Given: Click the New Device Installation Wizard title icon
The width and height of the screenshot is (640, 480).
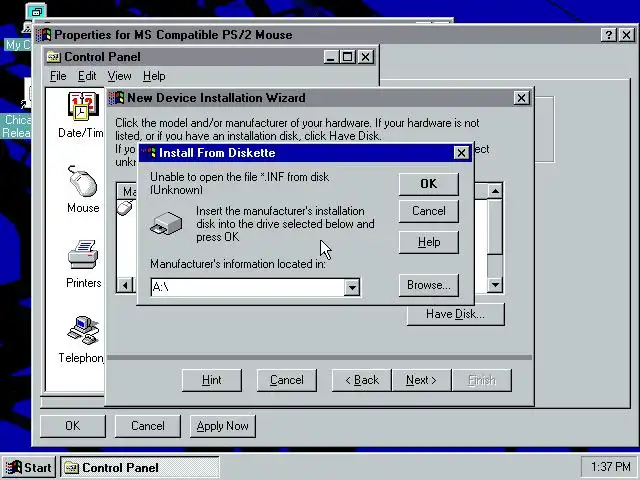Looking at the screenshot, I should point(117,98).
